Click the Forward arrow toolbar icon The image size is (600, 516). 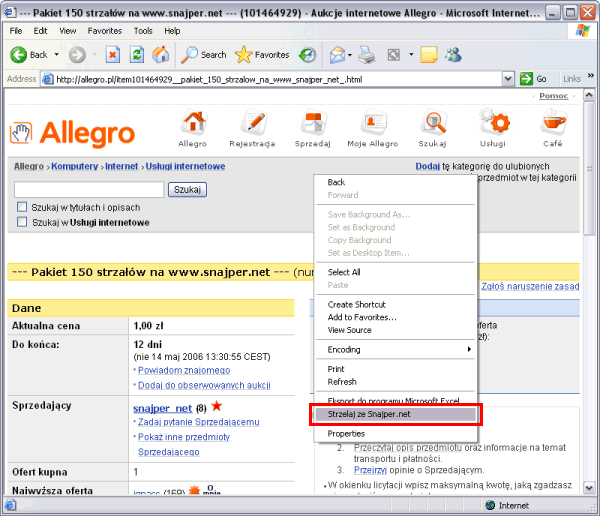click(x=77, y=55)
